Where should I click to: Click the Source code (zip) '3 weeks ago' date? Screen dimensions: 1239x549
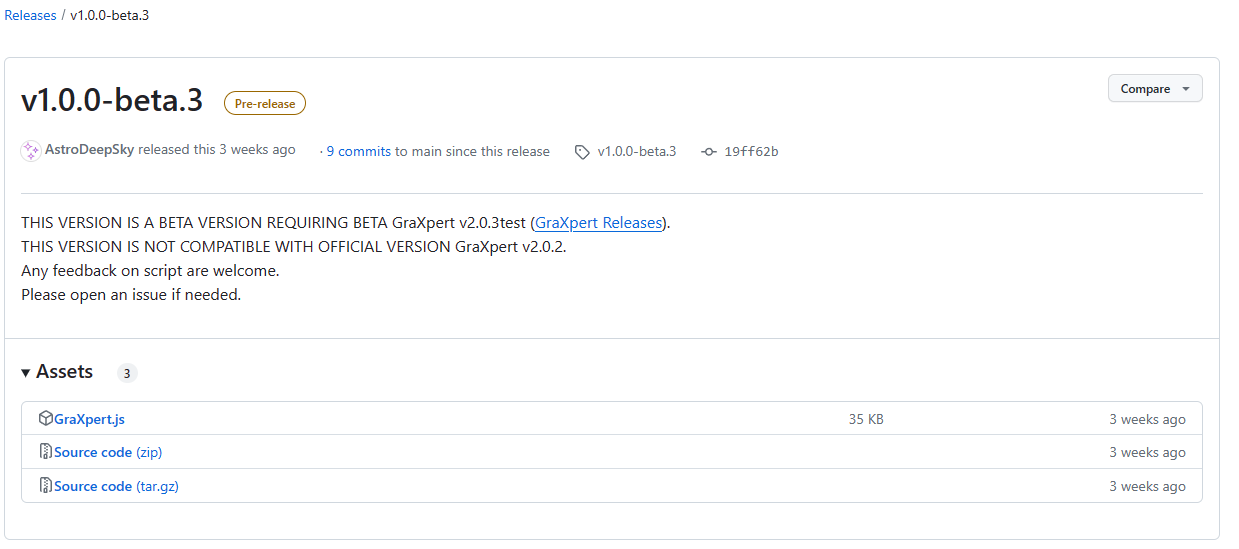coord(1147,453)
